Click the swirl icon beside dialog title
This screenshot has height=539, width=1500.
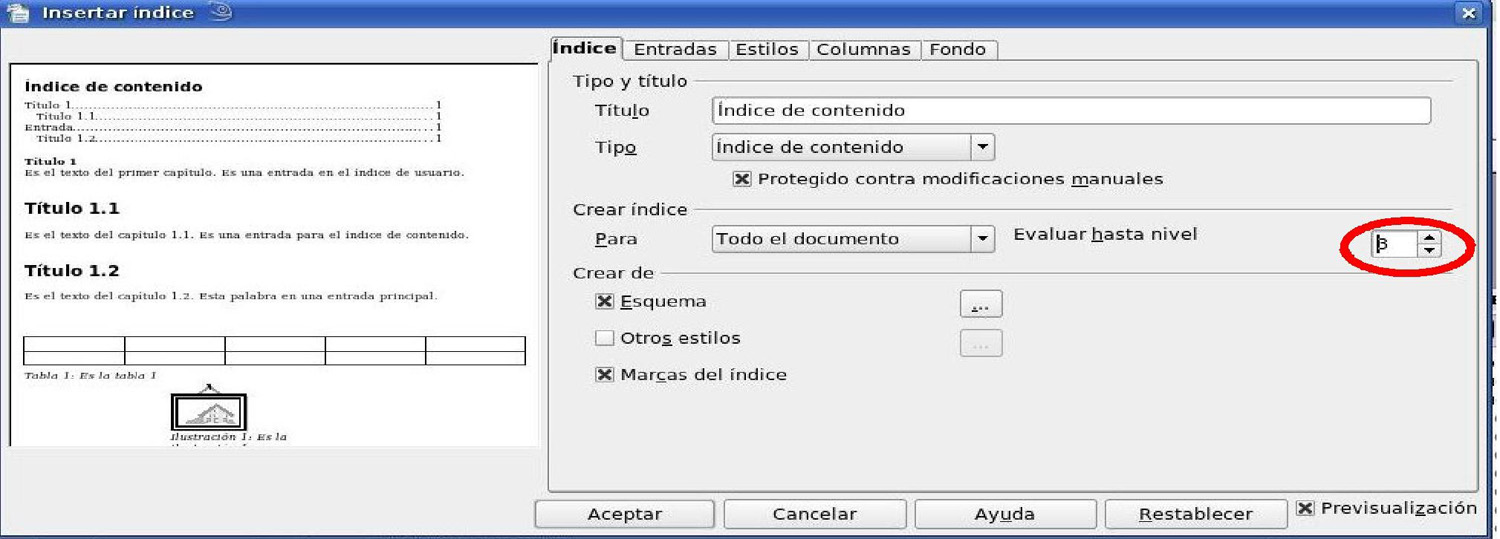coord(220,12)
